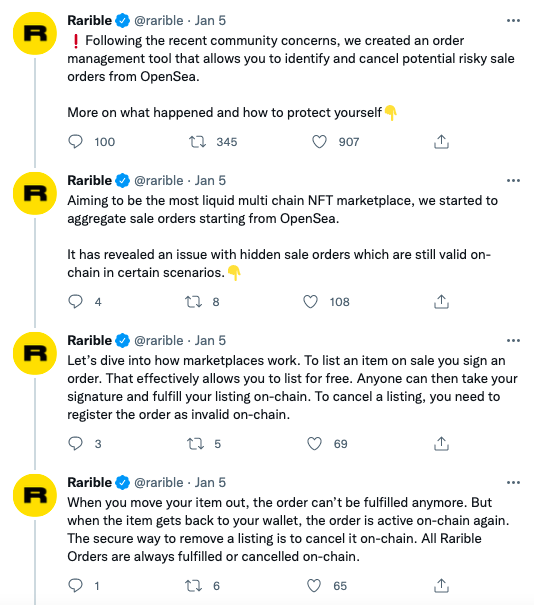The width and height of the screenshot is (534, 605).
Task: Reply to the tweet about how marketplaces work
Action: coord(75,444)
